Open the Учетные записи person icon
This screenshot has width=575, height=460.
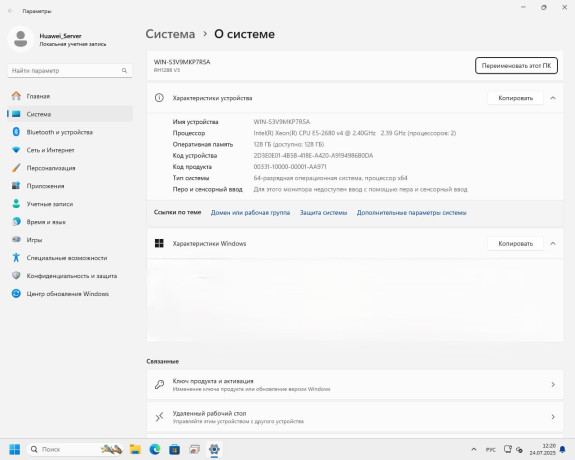(x=16, y=204)
